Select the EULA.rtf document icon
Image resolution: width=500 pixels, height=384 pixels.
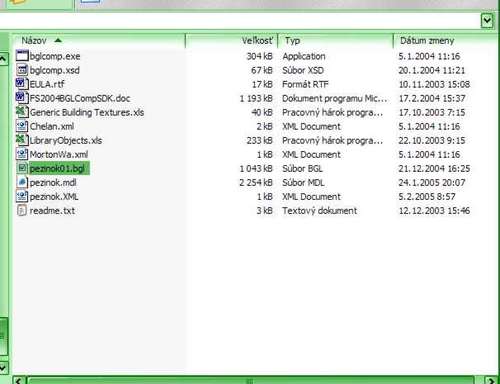pyautogui.click(x=22, y=84)
